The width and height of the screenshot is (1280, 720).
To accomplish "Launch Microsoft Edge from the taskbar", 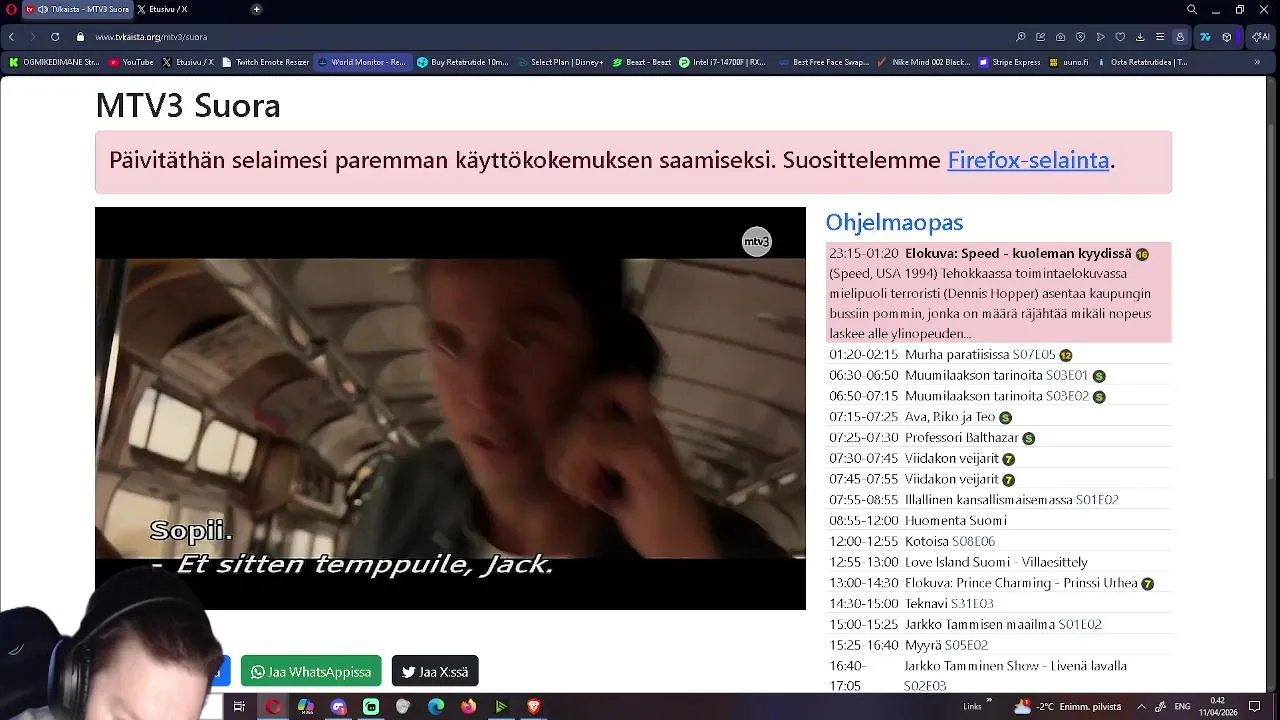I will click(436, 706).
